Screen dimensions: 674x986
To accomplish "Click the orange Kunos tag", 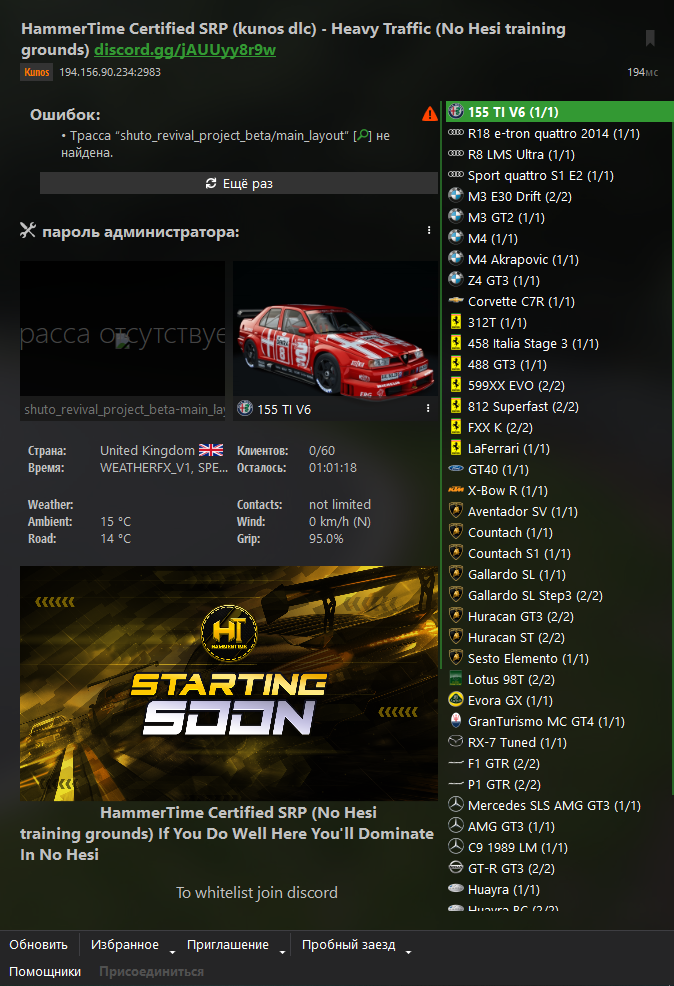I will (36, 72).
